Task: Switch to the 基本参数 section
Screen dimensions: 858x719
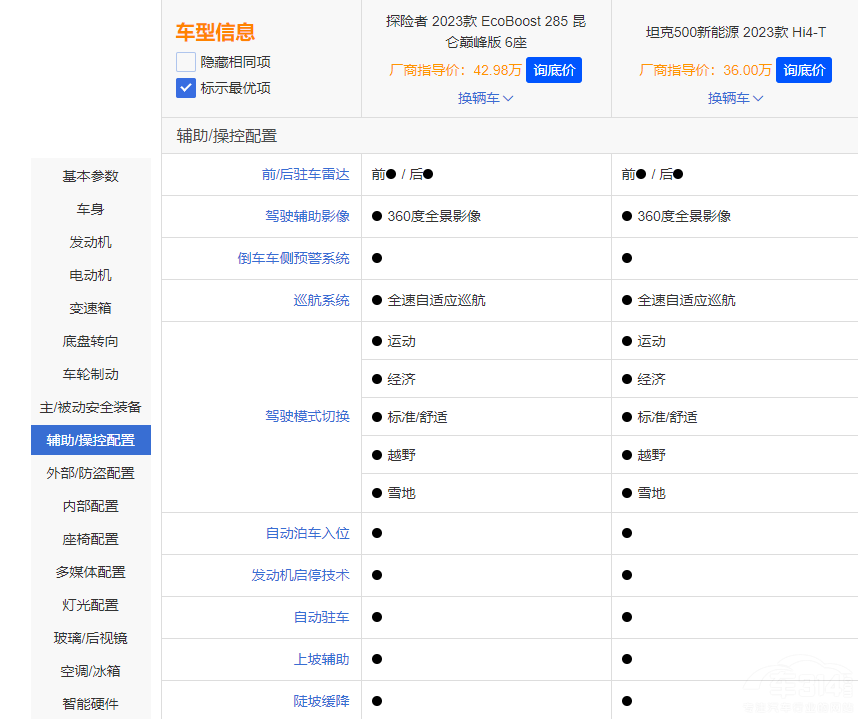Action: [x=90, y=176]
